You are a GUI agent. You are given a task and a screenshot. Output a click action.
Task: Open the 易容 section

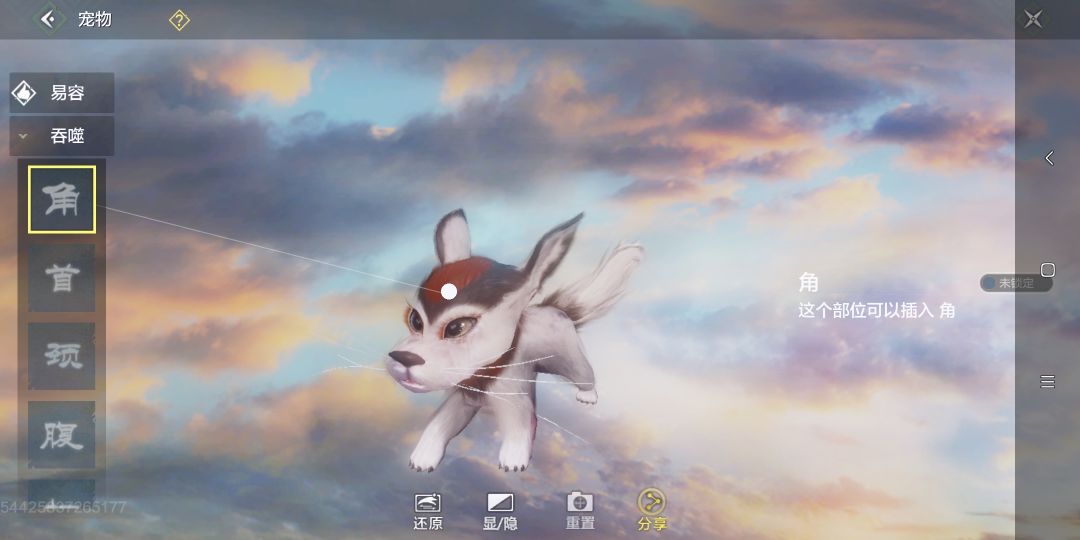(62, 93)
